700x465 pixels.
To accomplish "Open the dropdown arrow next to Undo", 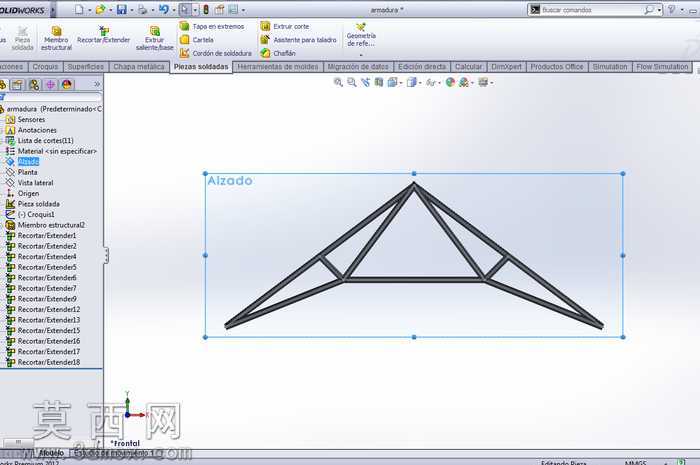I will click(174, 10).
